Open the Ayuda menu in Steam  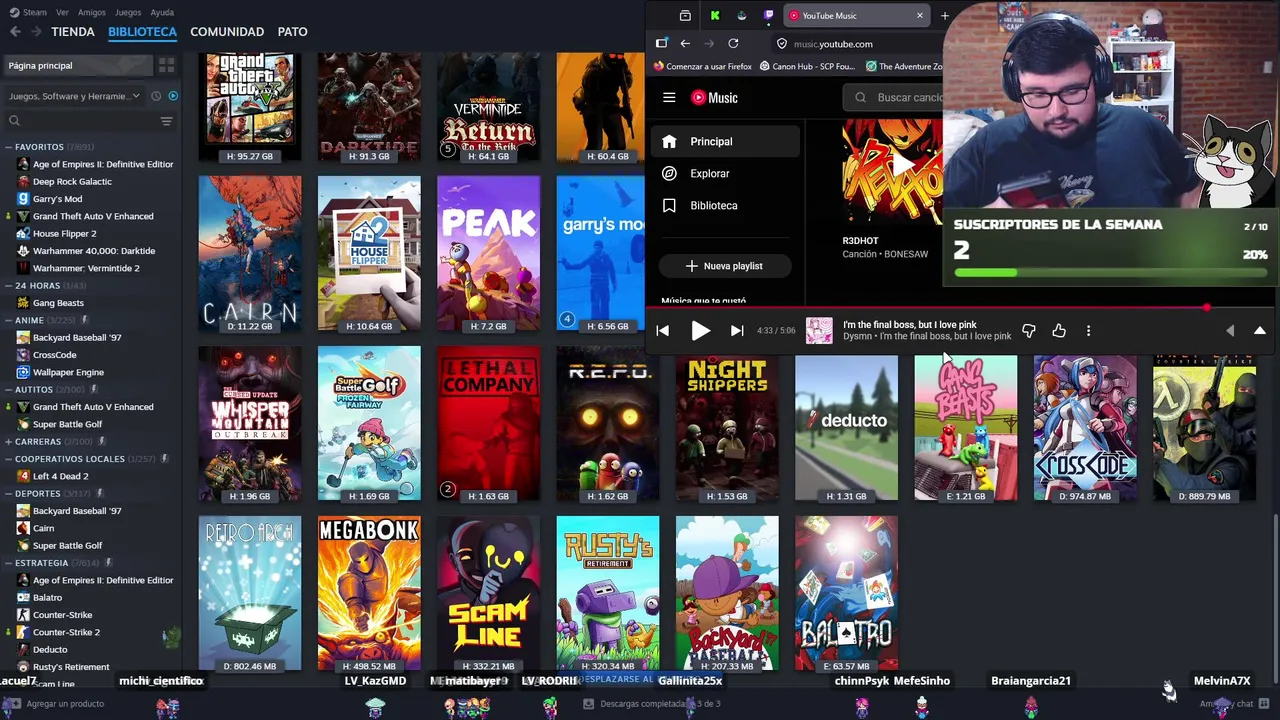[x=162, y=12]
